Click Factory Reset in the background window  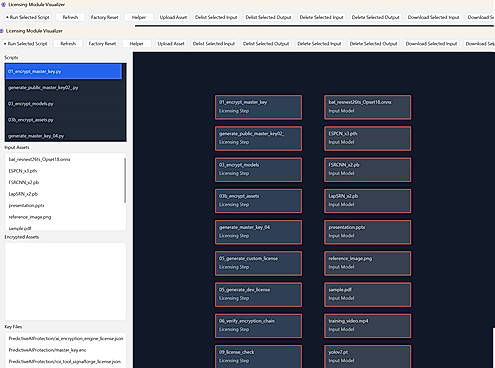pos(104,17)
